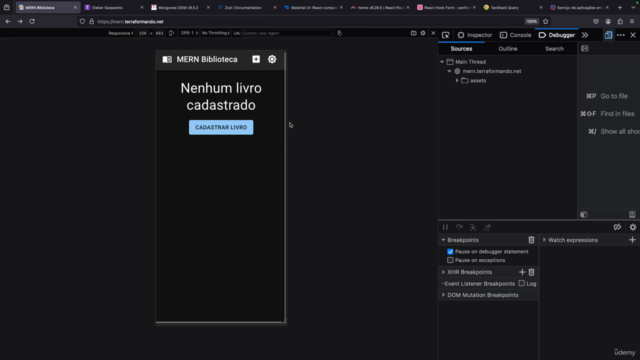640x360 pixels.
Task: Switch to the Console tab
Action: pyautogui.click(x=516, y=35)
